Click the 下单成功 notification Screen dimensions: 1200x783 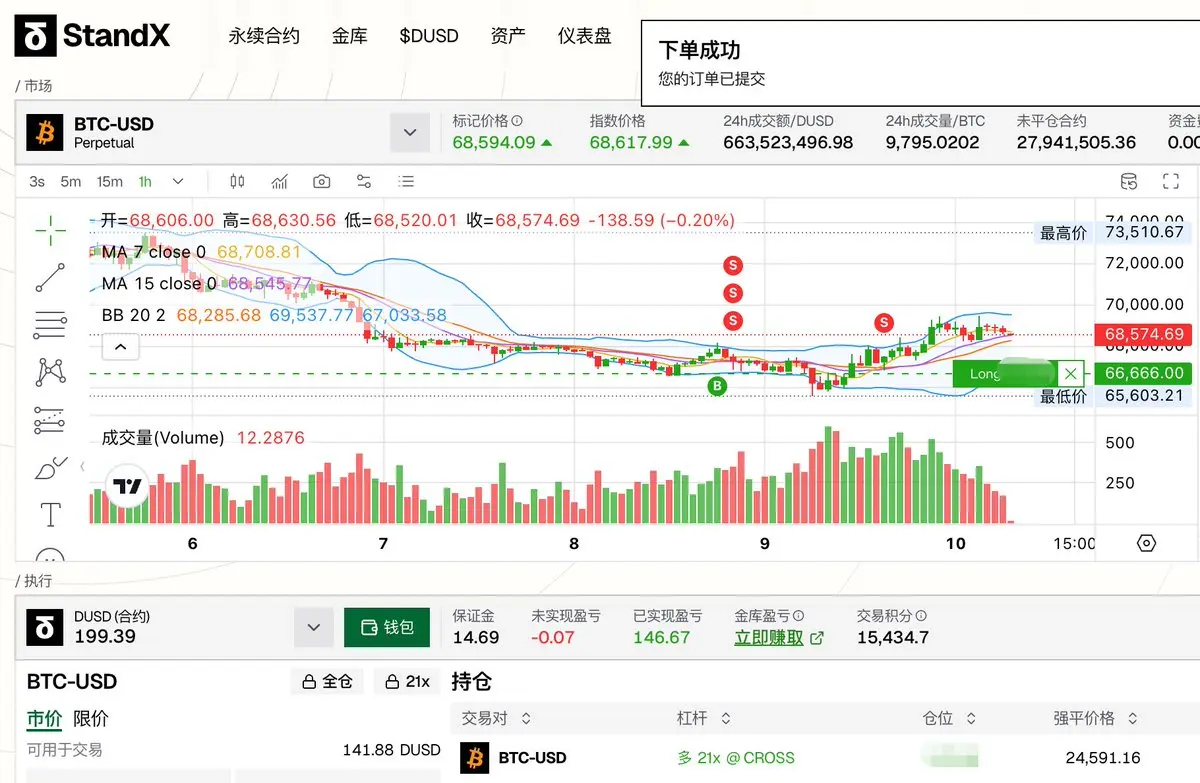pos(920,62)
